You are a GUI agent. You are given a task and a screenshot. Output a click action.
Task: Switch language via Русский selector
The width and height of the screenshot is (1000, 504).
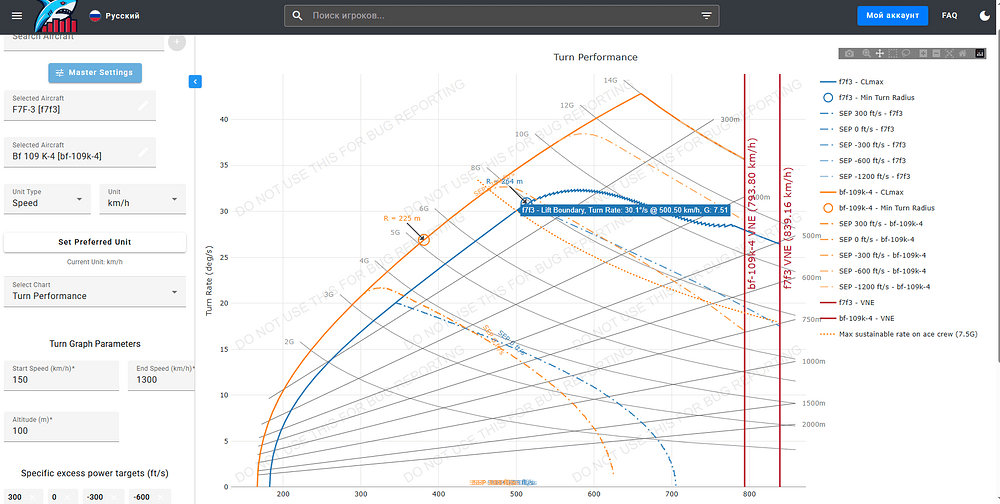click(114, 17)
